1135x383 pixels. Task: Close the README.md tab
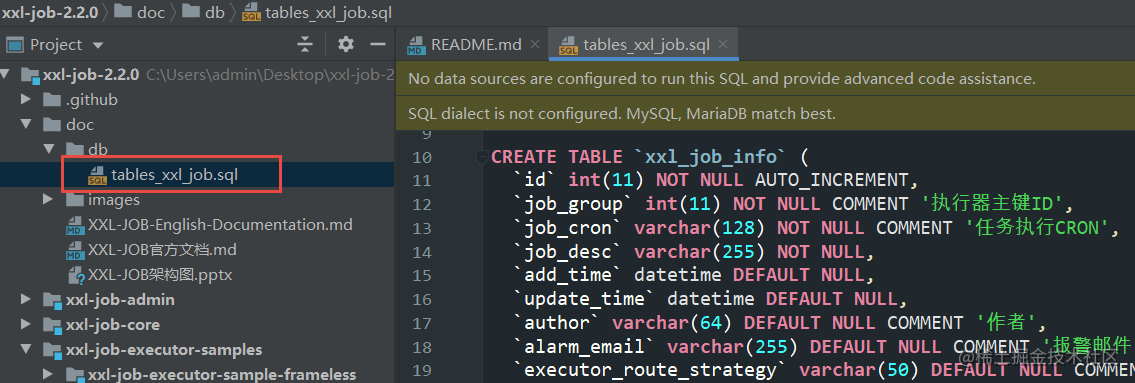pos(535,44)
